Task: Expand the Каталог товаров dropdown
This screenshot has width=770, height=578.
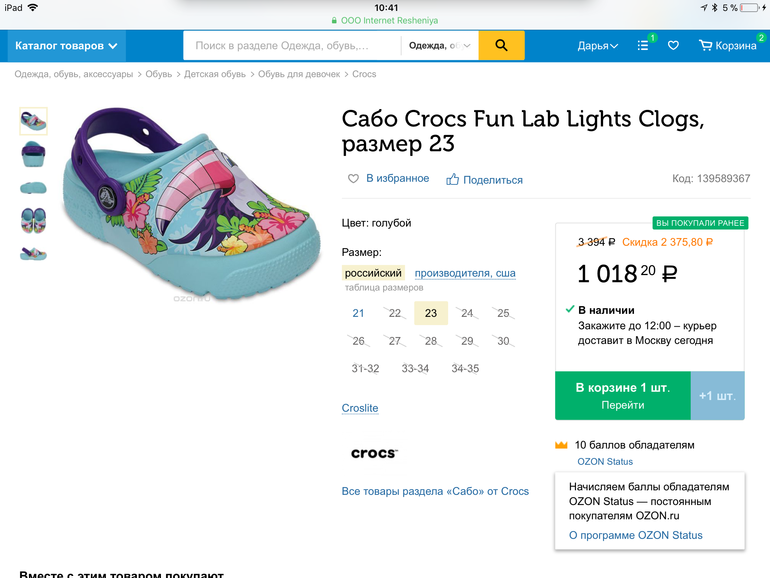Action: [67, 45]
